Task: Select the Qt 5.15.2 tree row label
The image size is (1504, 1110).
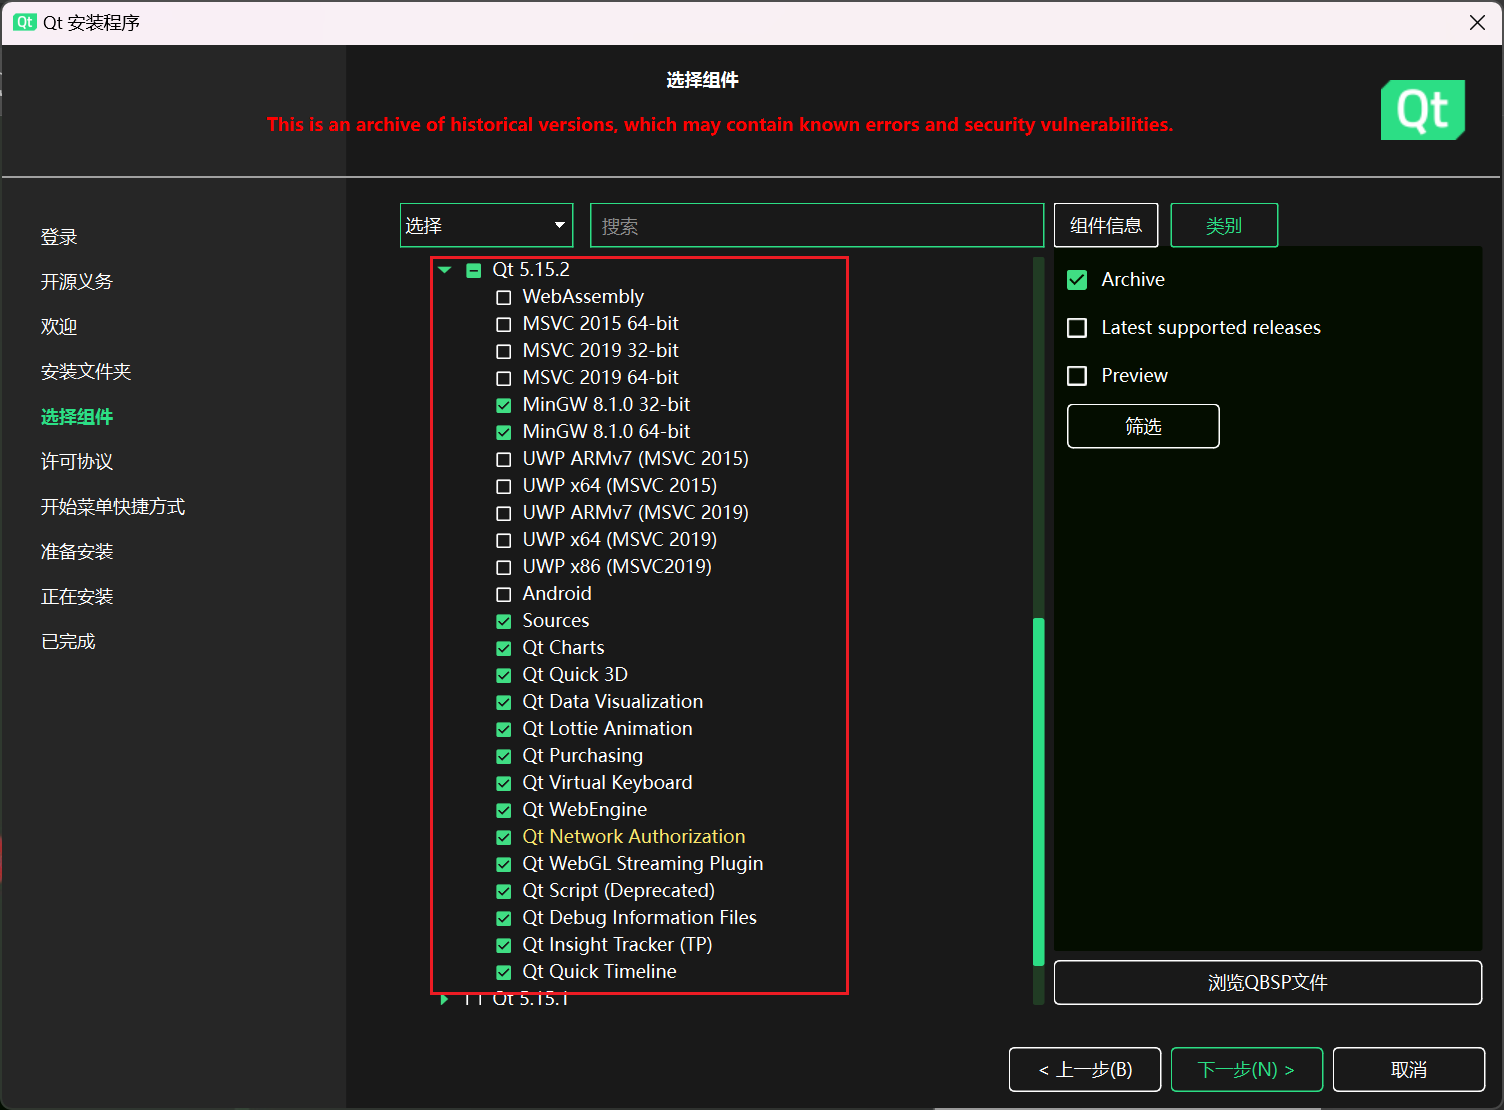Action: click(x=531, y=270)
